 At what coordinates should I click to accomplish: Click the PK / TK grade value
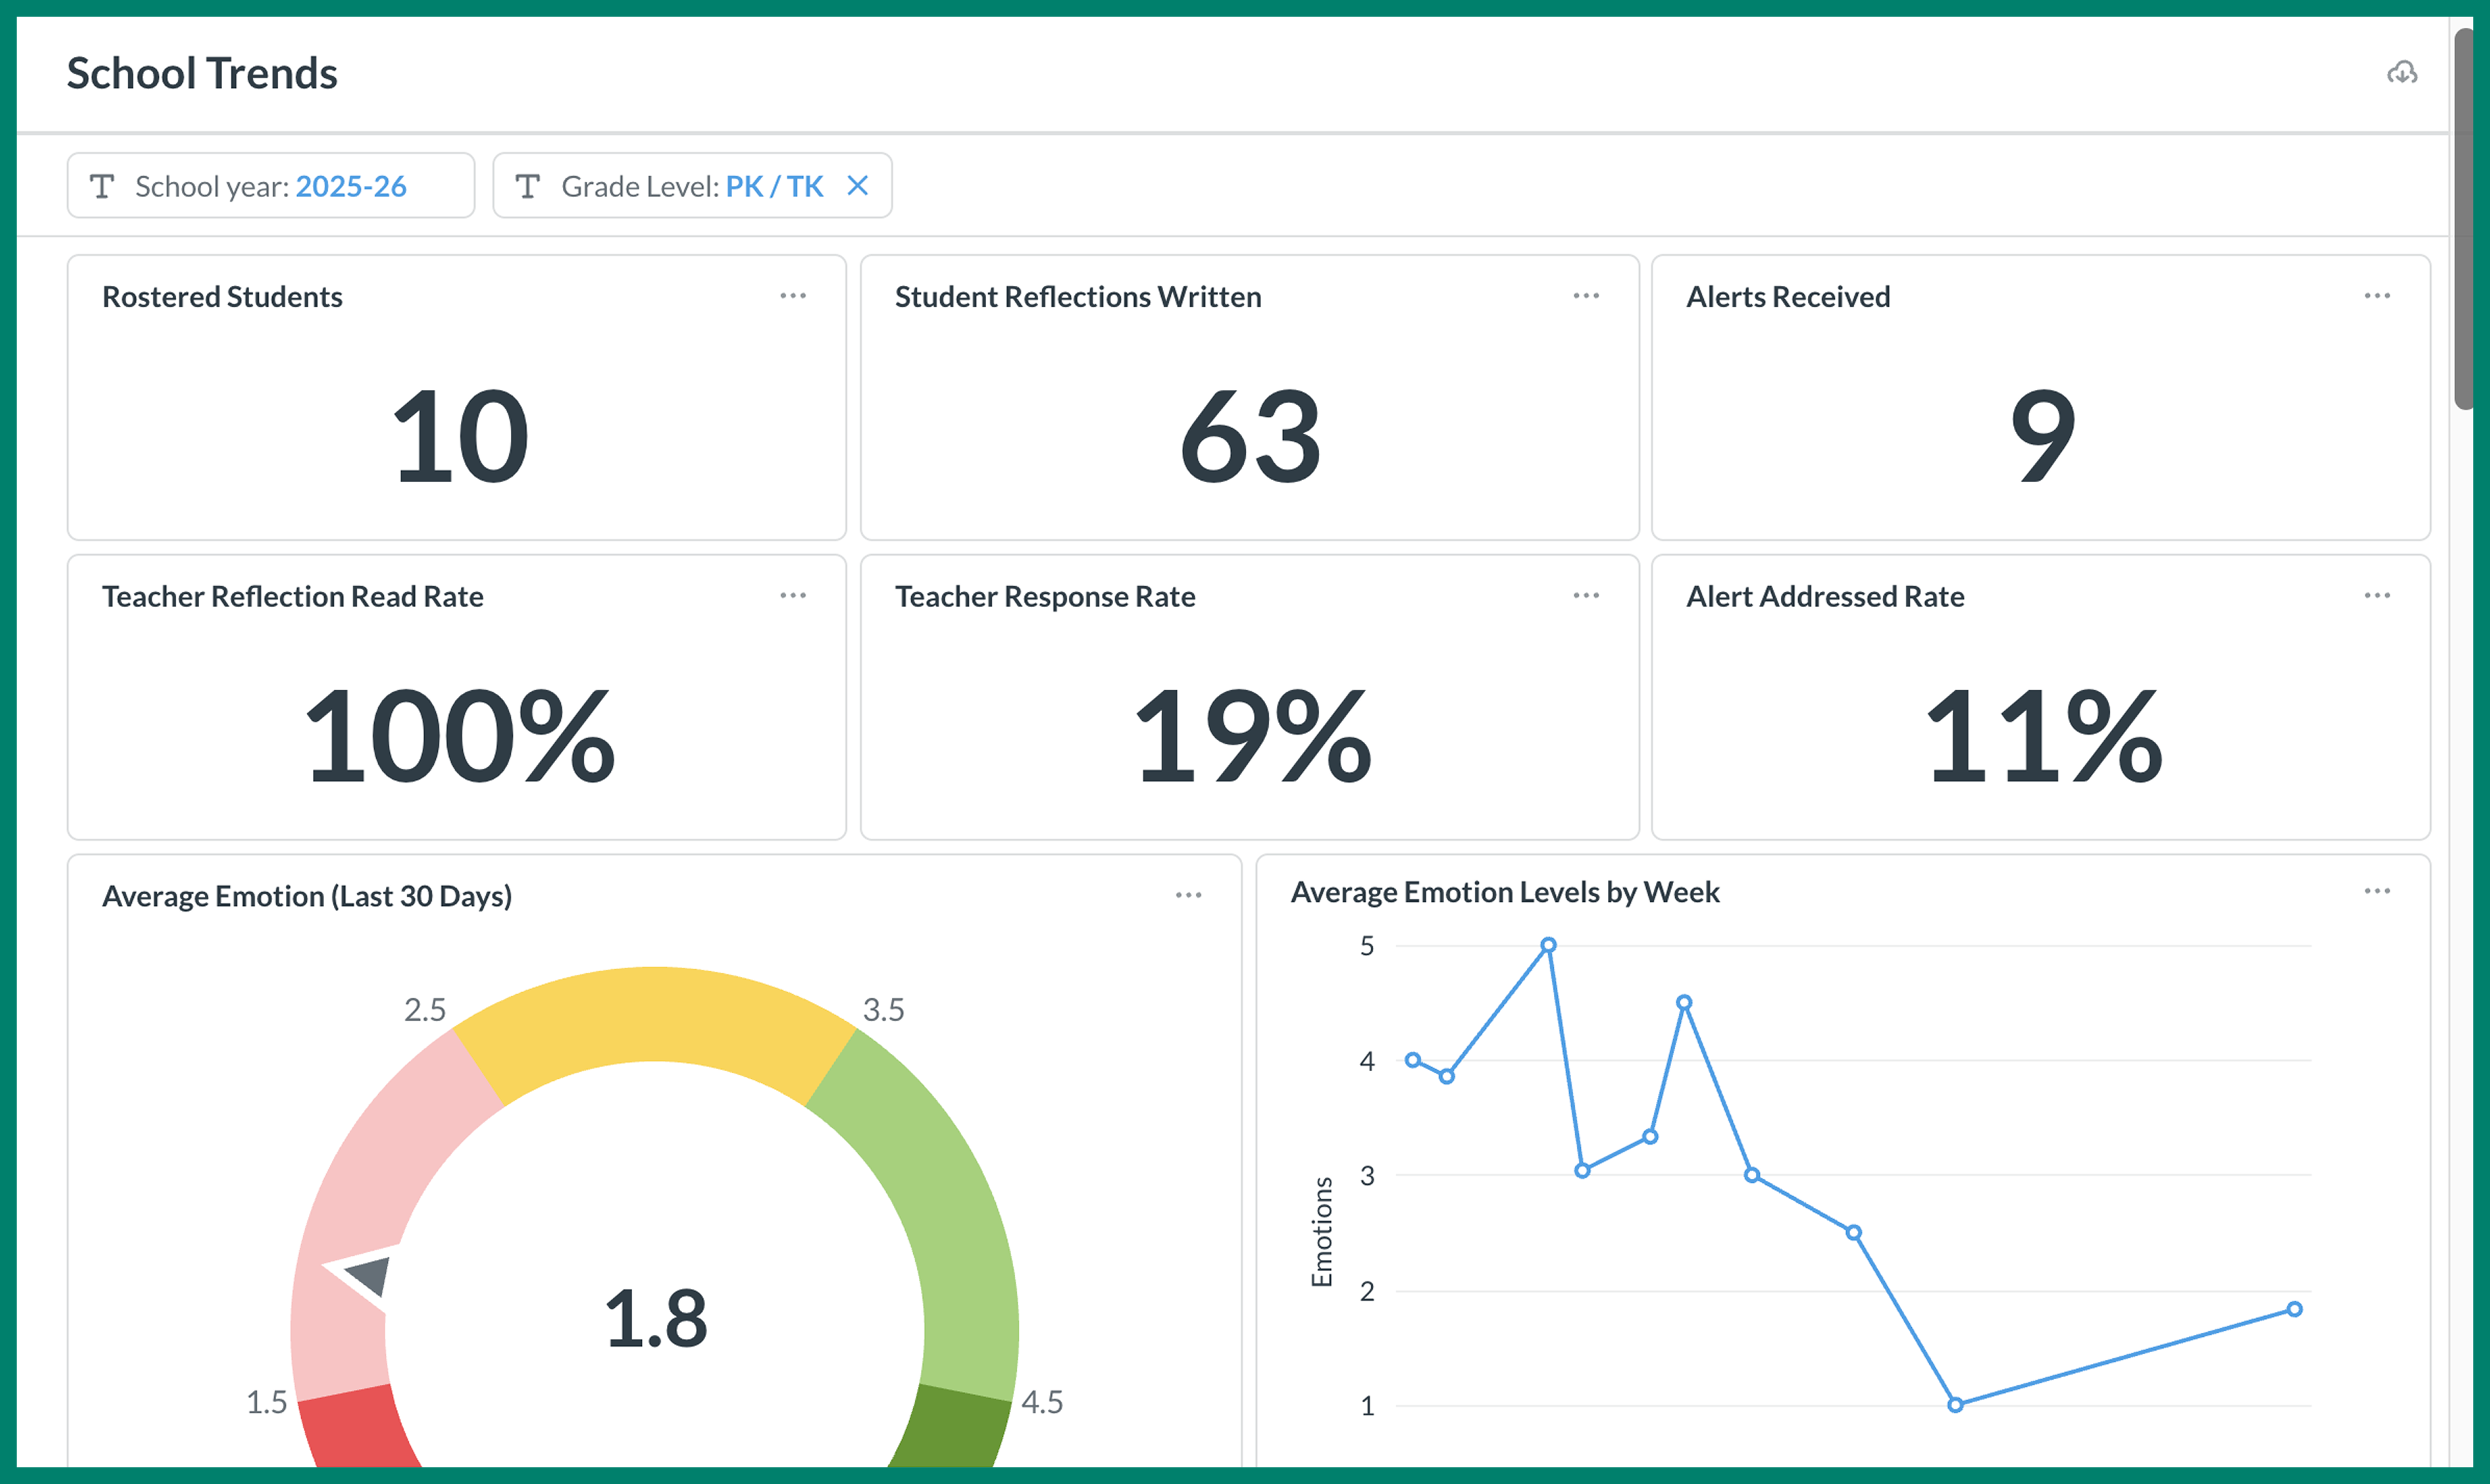click(773, 185)
